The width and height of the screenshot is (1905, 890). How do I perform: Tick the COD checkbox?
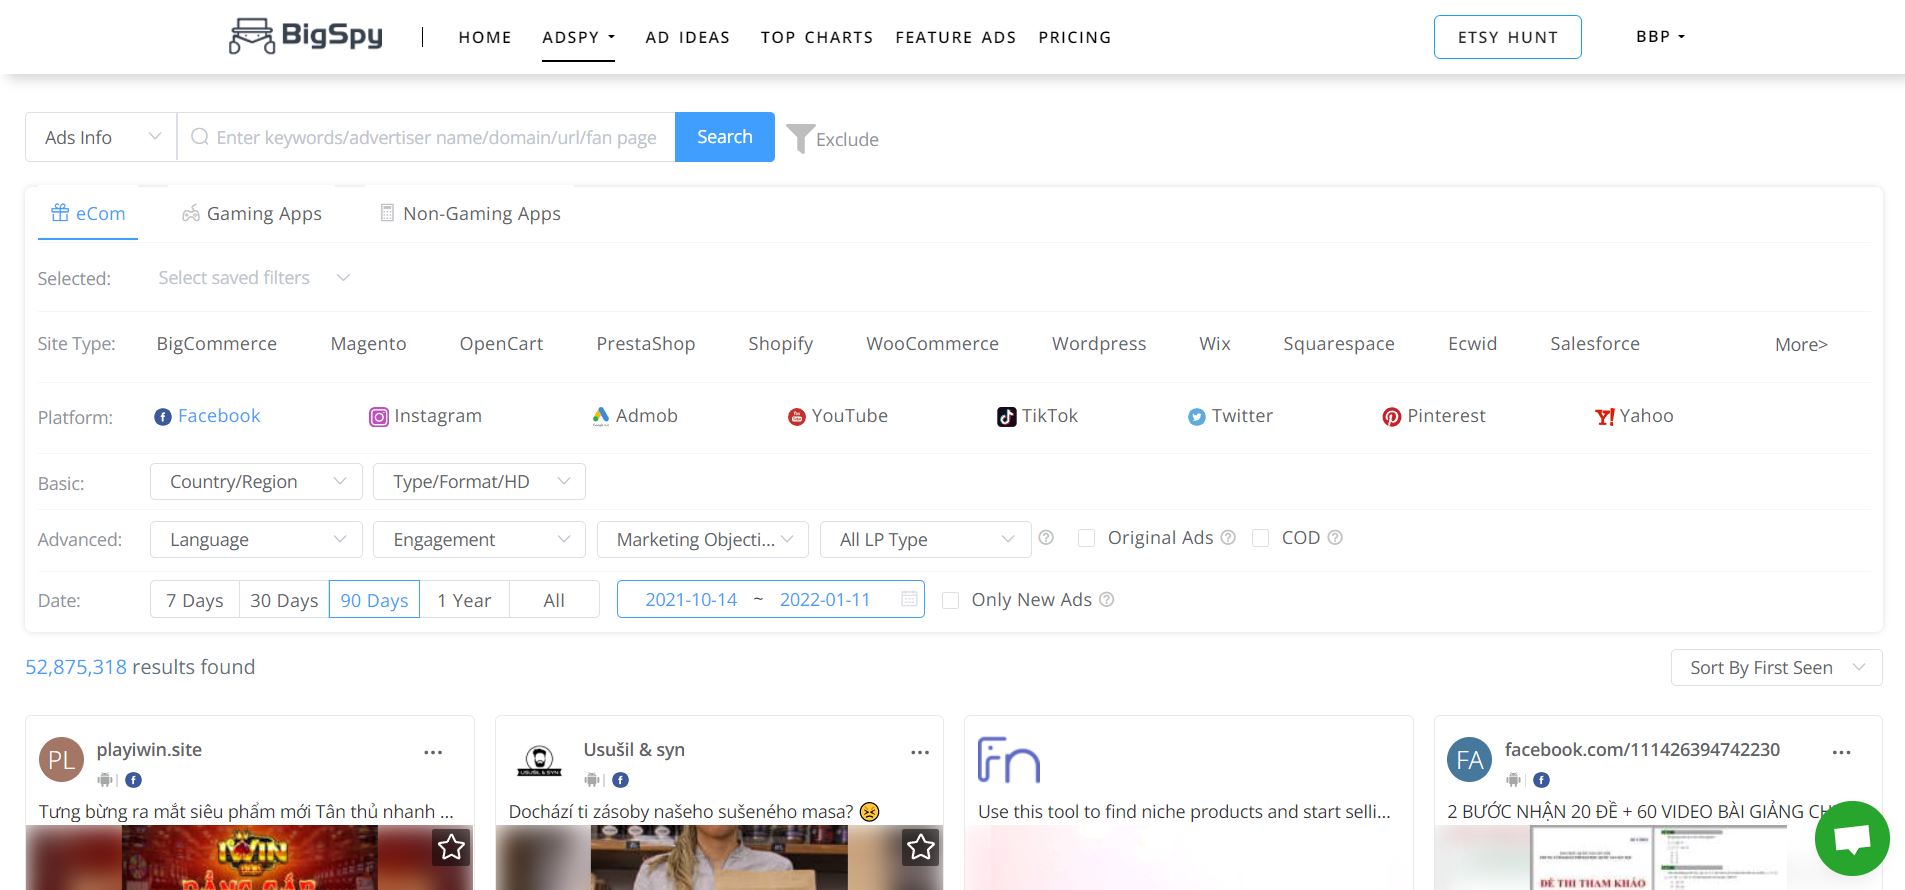coord(1261,538)
